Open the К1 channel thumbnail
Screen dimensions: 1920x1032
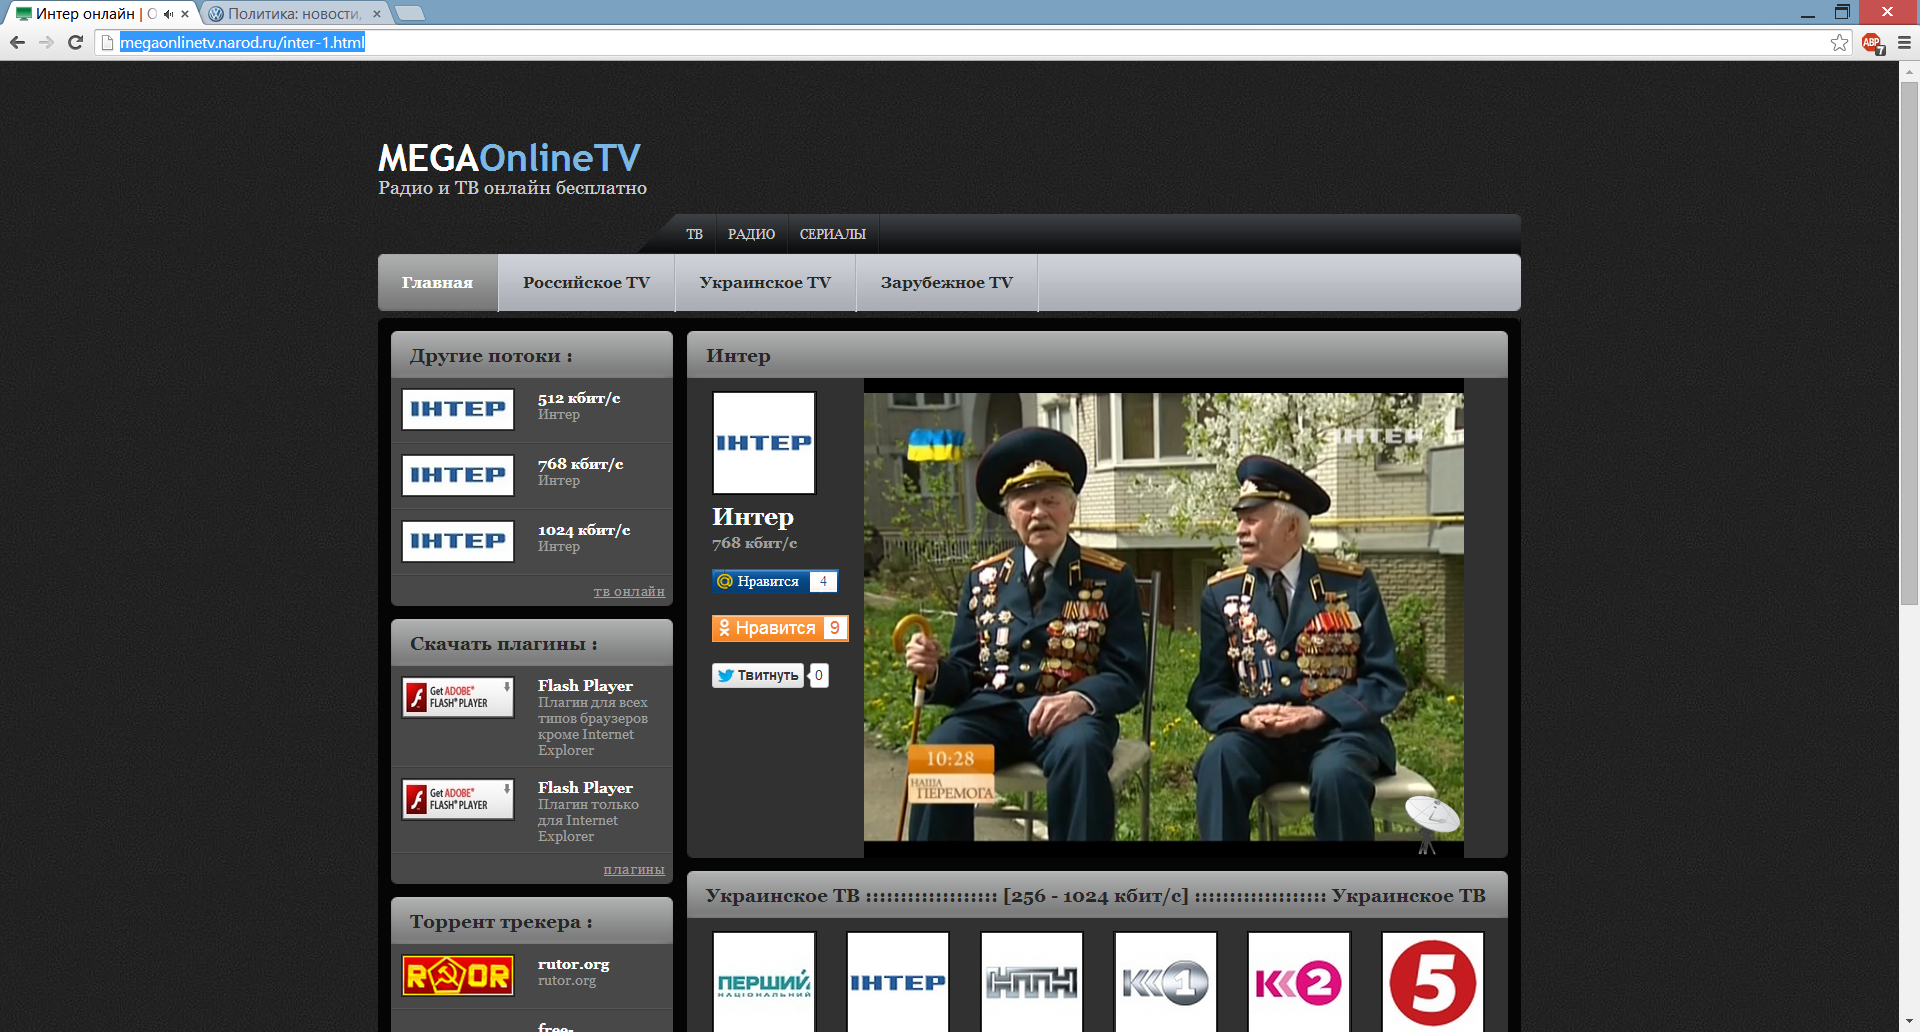click(1166, 983)
